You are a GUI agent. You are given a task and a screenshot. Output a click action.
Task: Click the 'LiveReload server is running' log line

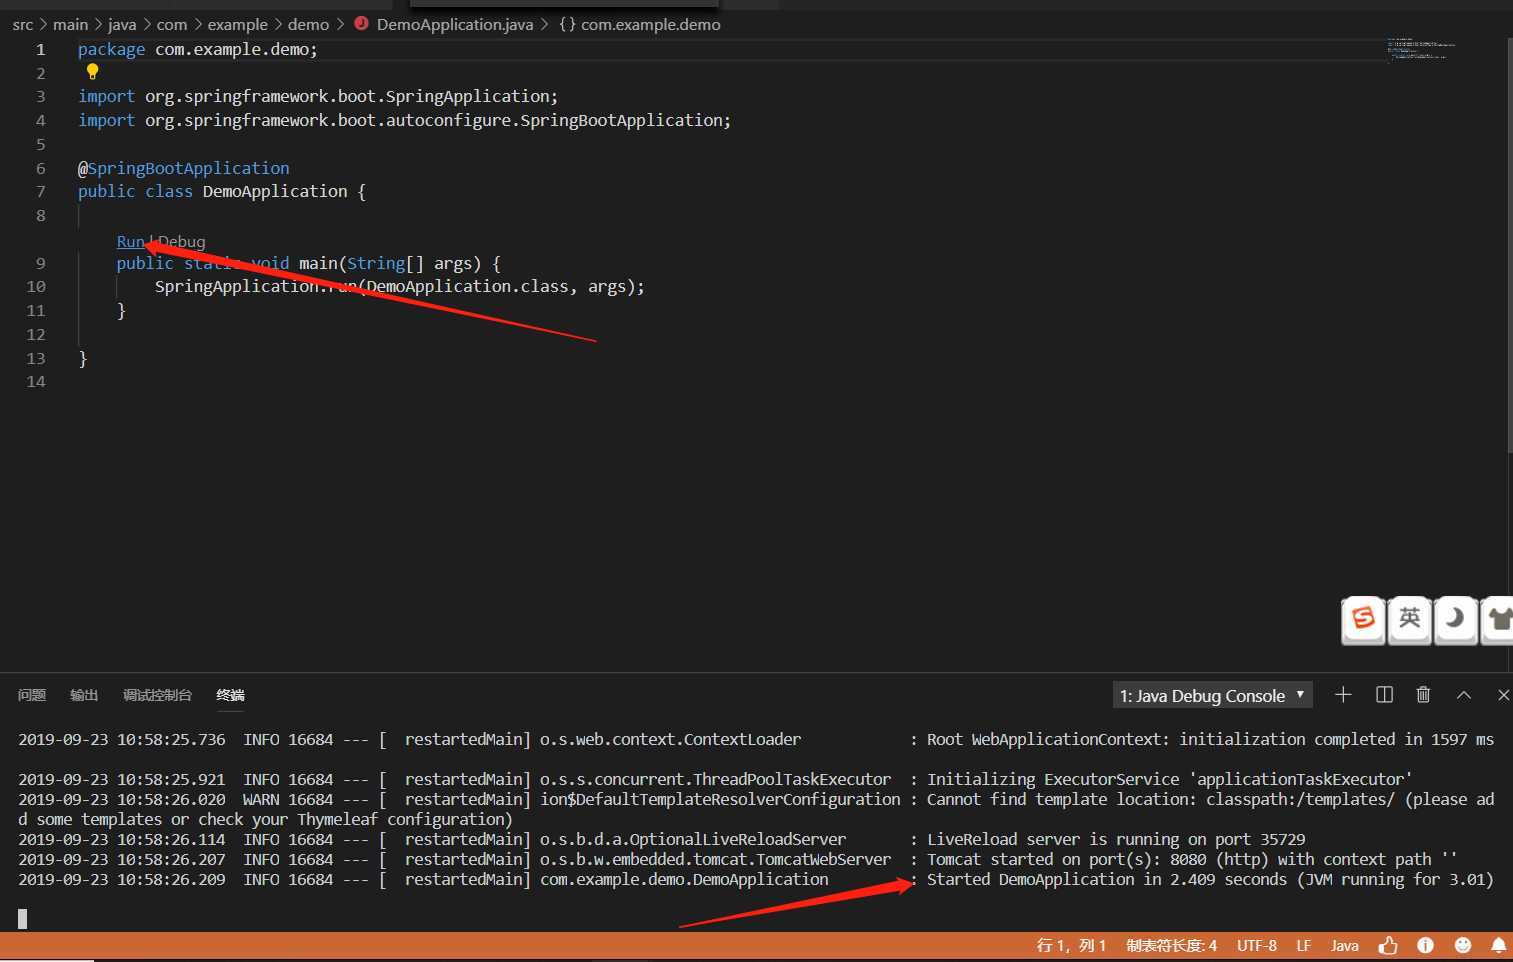pyautogui.click(x=1116, y=839)
